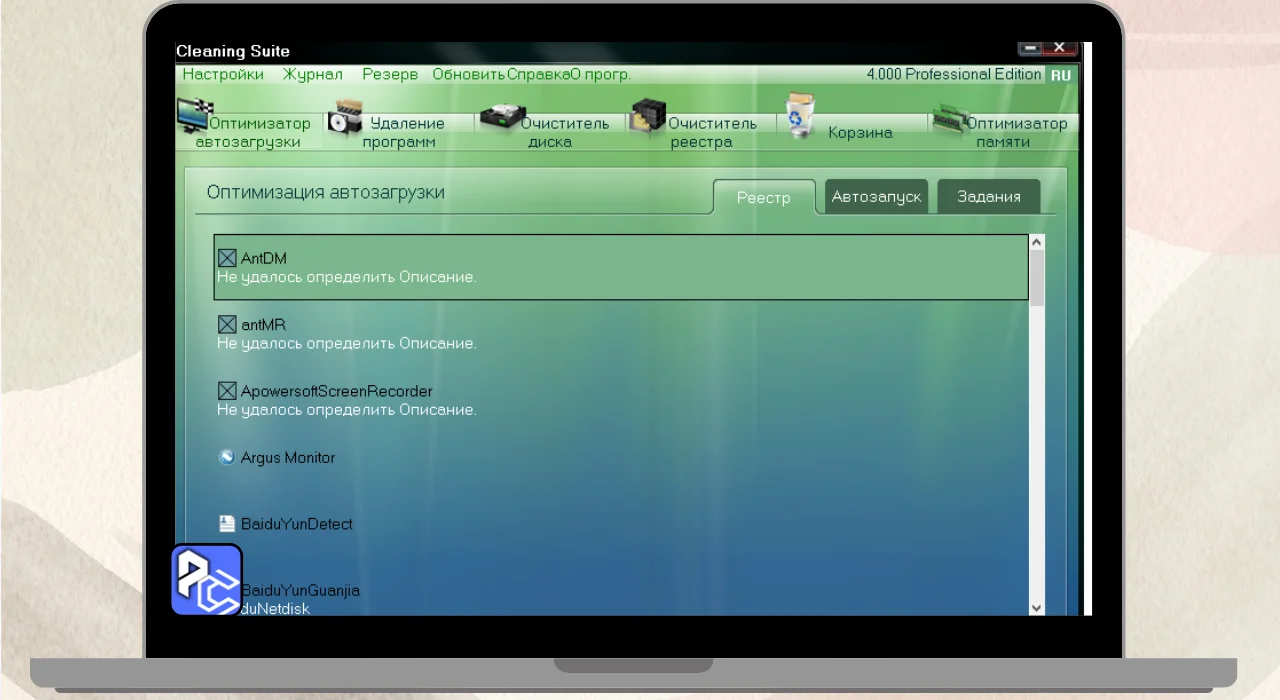Click the RU language button

pyautogui.click(x=1061, y=75)
